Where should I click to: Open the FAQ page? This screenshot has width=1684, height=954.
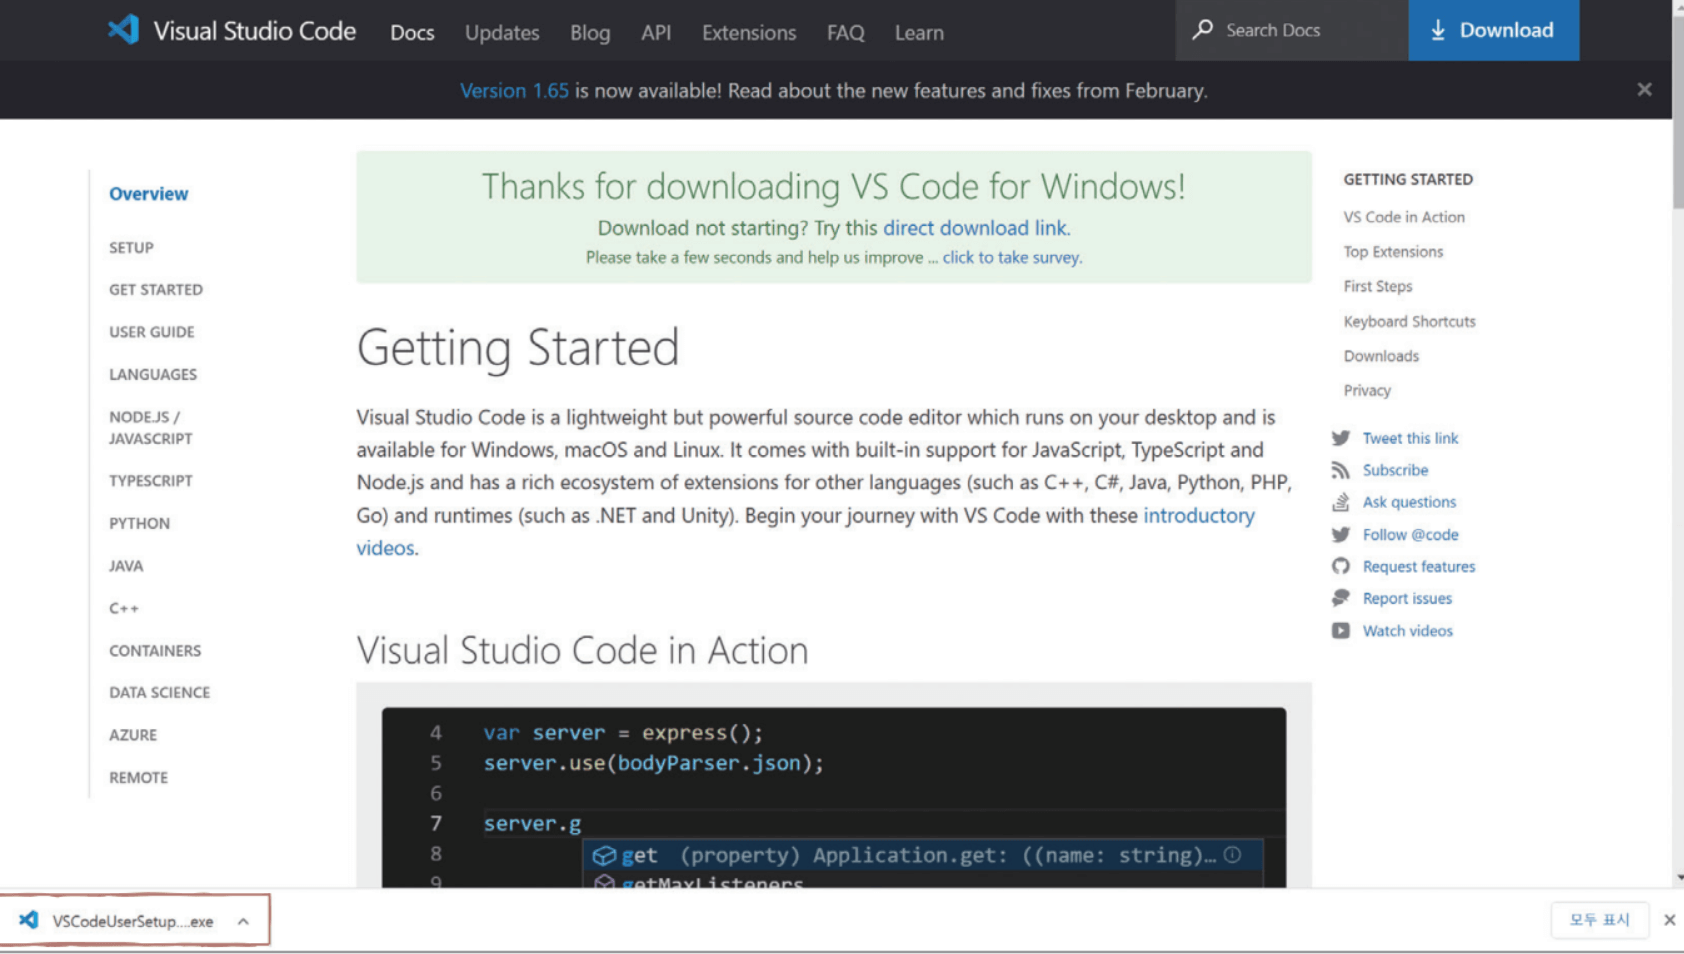point(846,32)
